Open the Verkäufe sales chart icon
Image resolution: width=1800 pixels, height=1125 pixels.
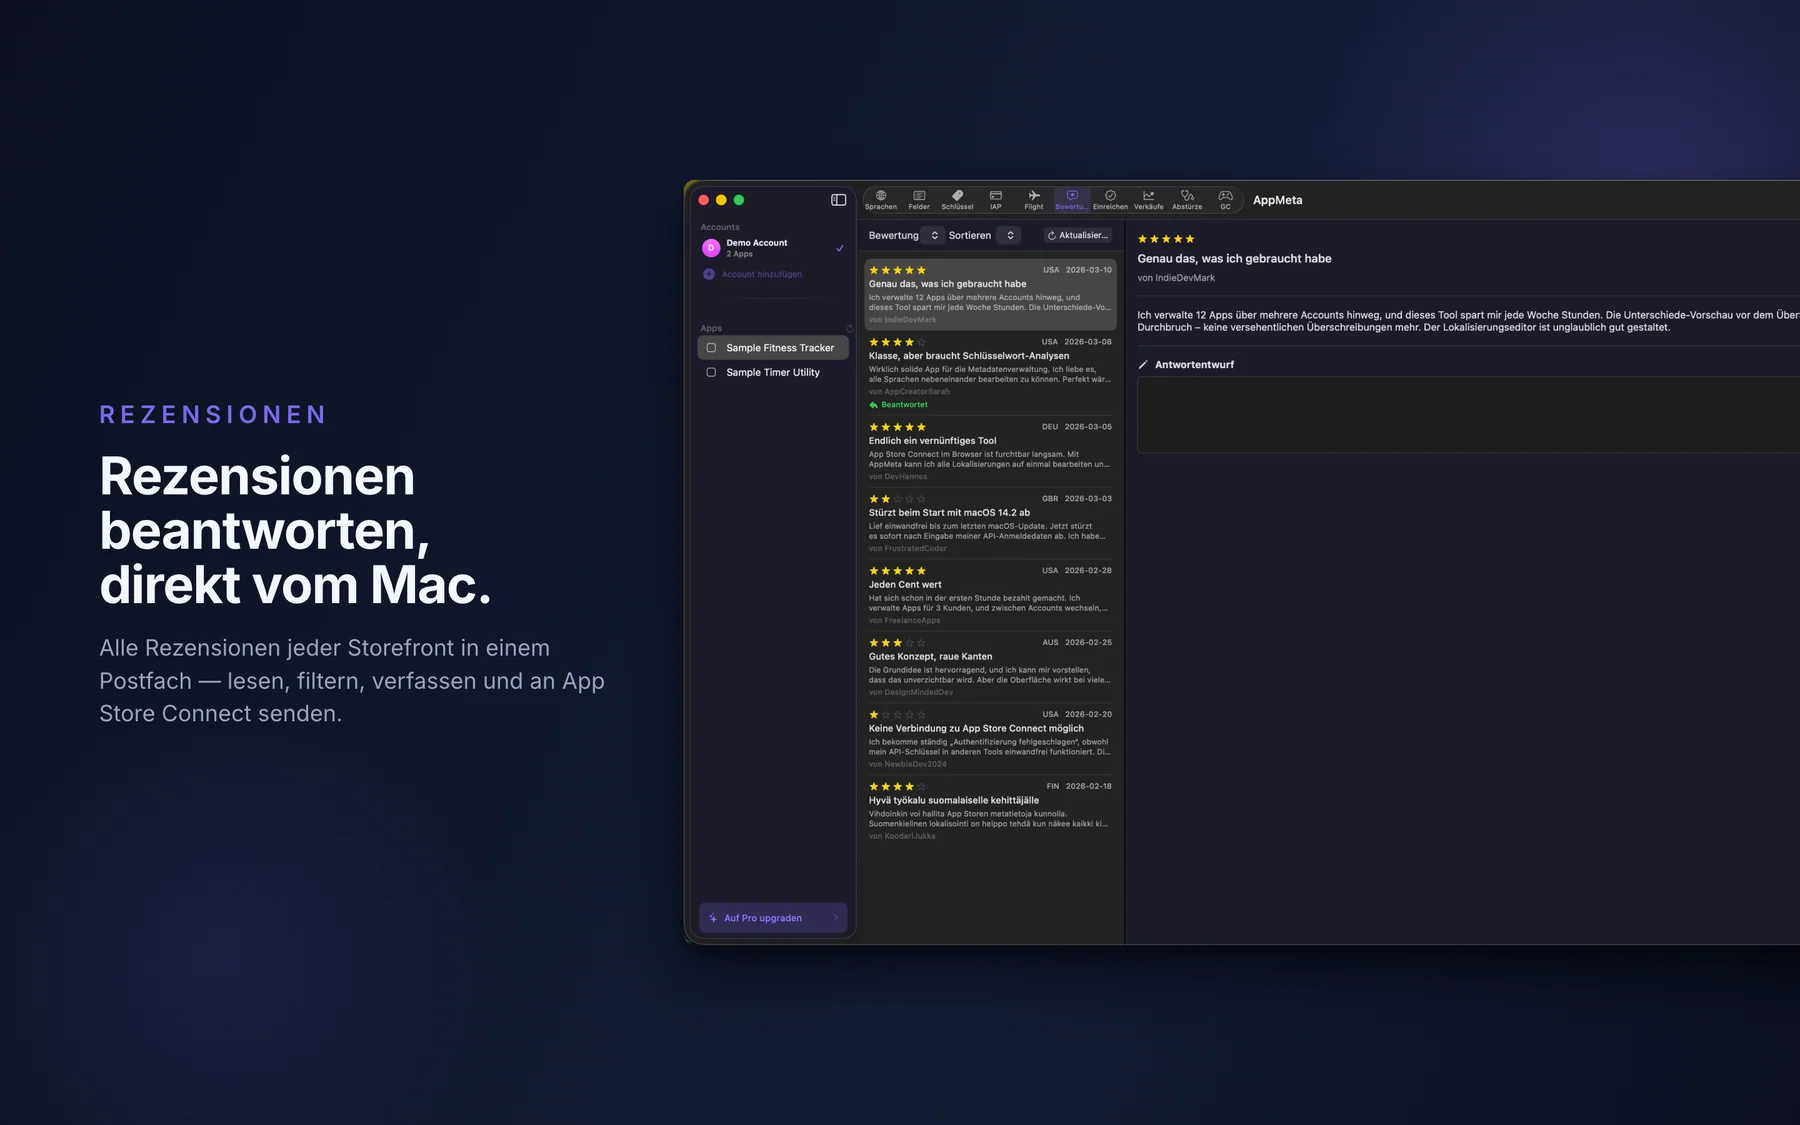point(1148,200)
